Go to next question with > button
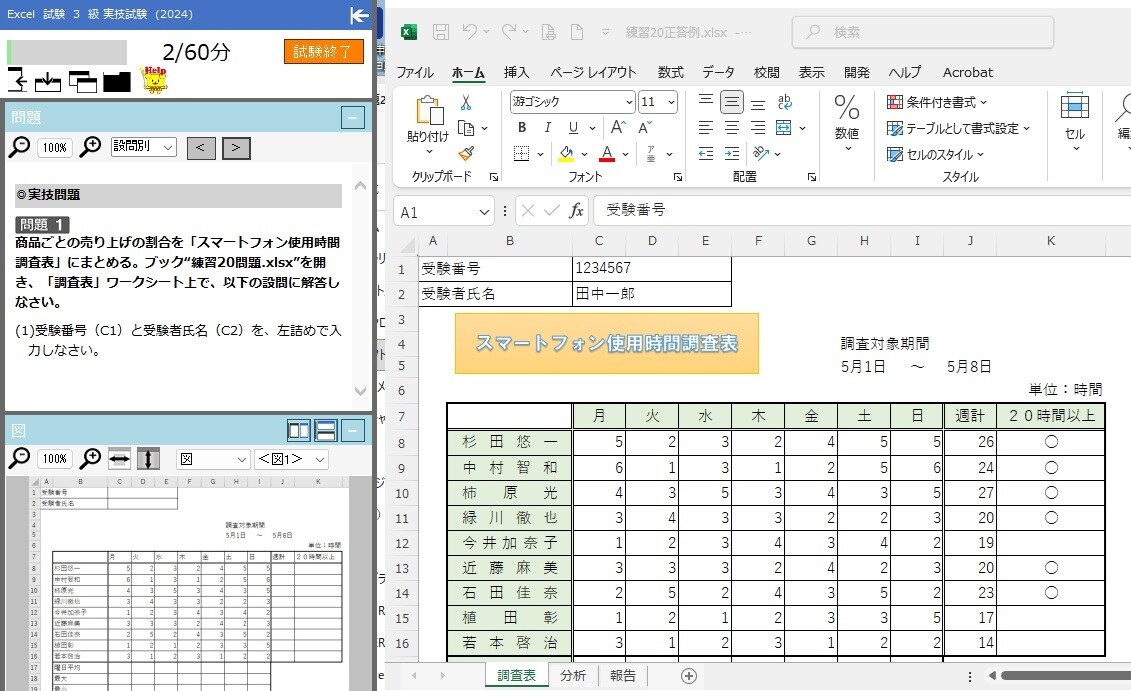 point(236,147)
